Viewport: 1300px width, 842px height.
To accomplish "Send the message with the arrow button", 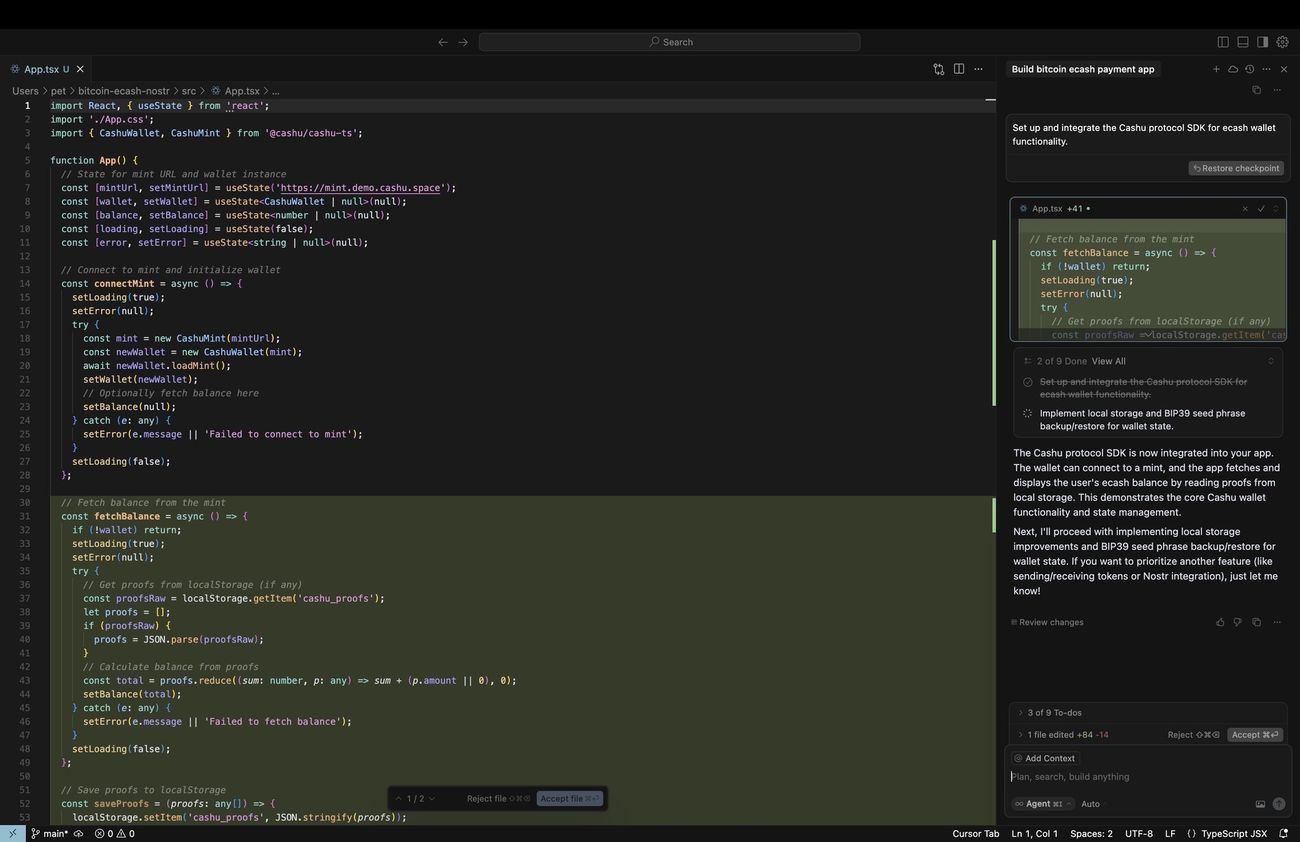I will [1279, 804].
